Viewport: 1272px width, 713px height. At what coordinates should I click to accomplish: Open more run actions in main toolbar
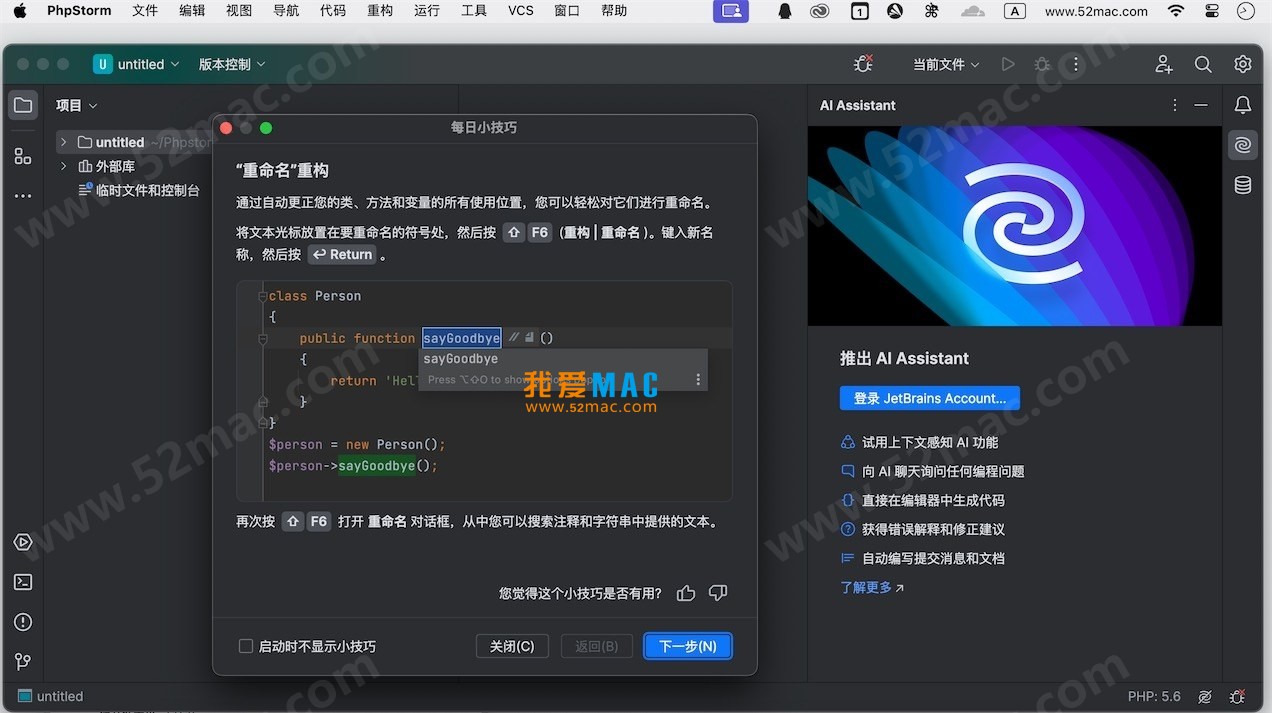(1076, 64)
